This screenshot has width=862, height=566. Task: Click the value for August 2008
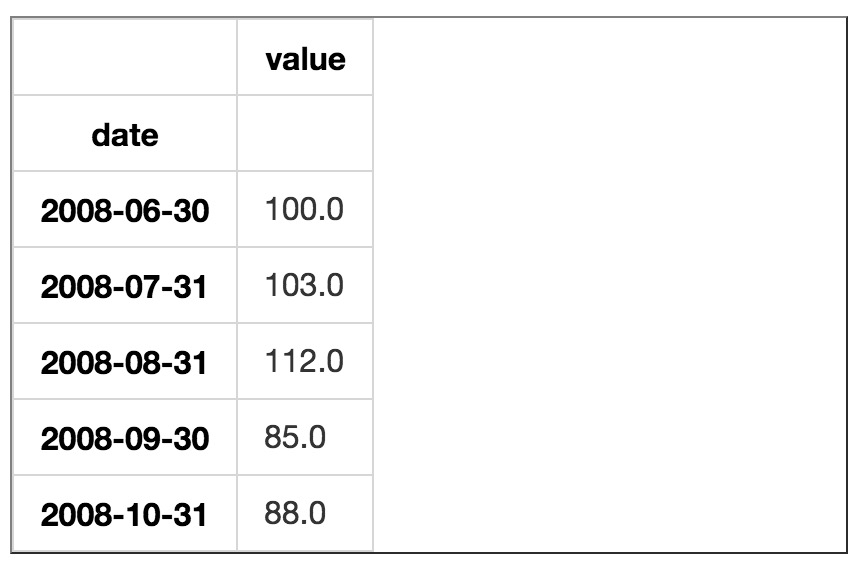(x=305, y=362)
